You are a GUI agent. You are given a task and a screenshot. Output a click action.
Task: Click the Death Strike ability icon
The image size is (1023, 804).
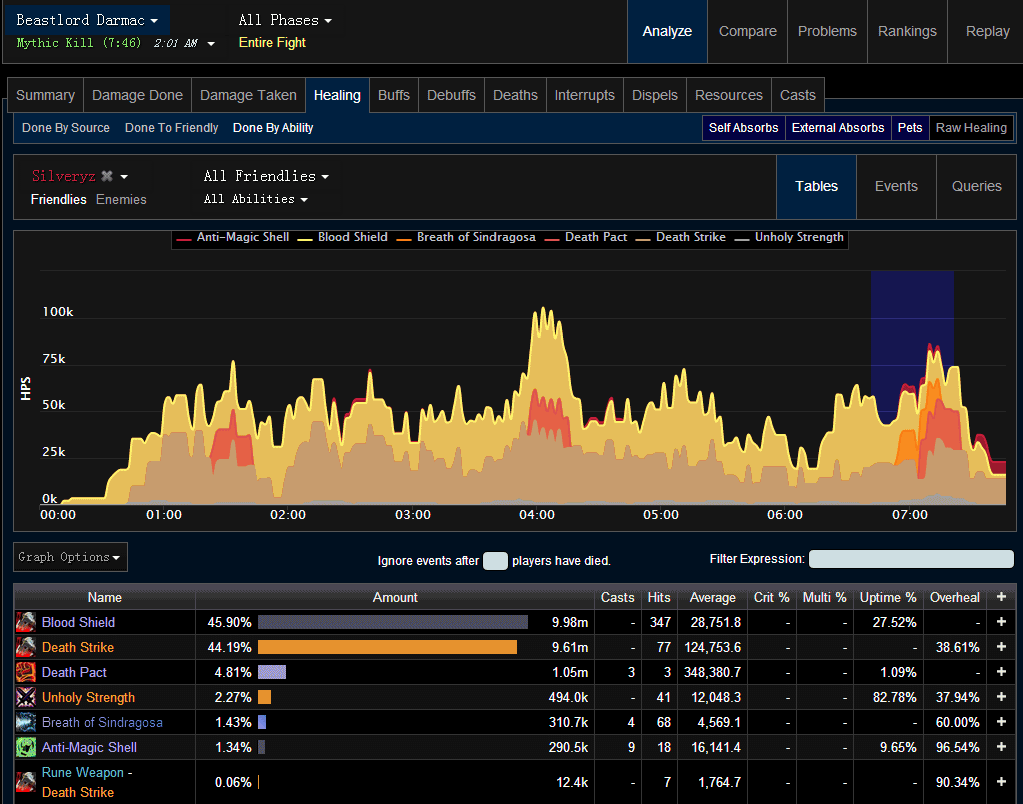click(x=26, y=647)
